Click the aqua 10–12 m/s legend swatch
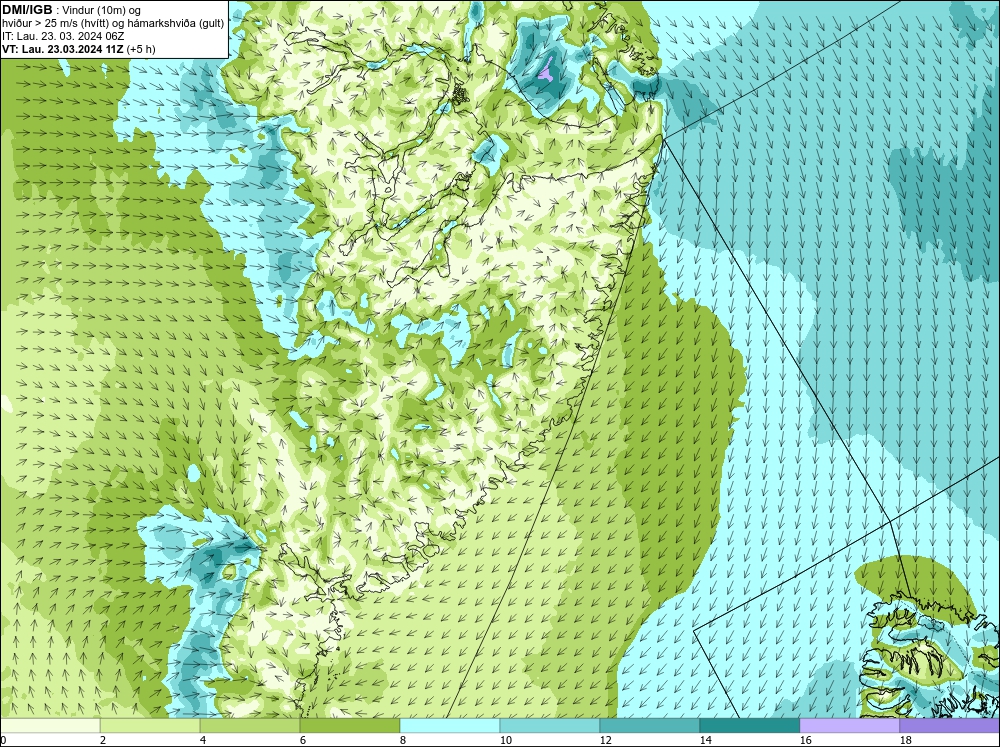This screenshot has height=747, width=1000. (x=550, y=725)
